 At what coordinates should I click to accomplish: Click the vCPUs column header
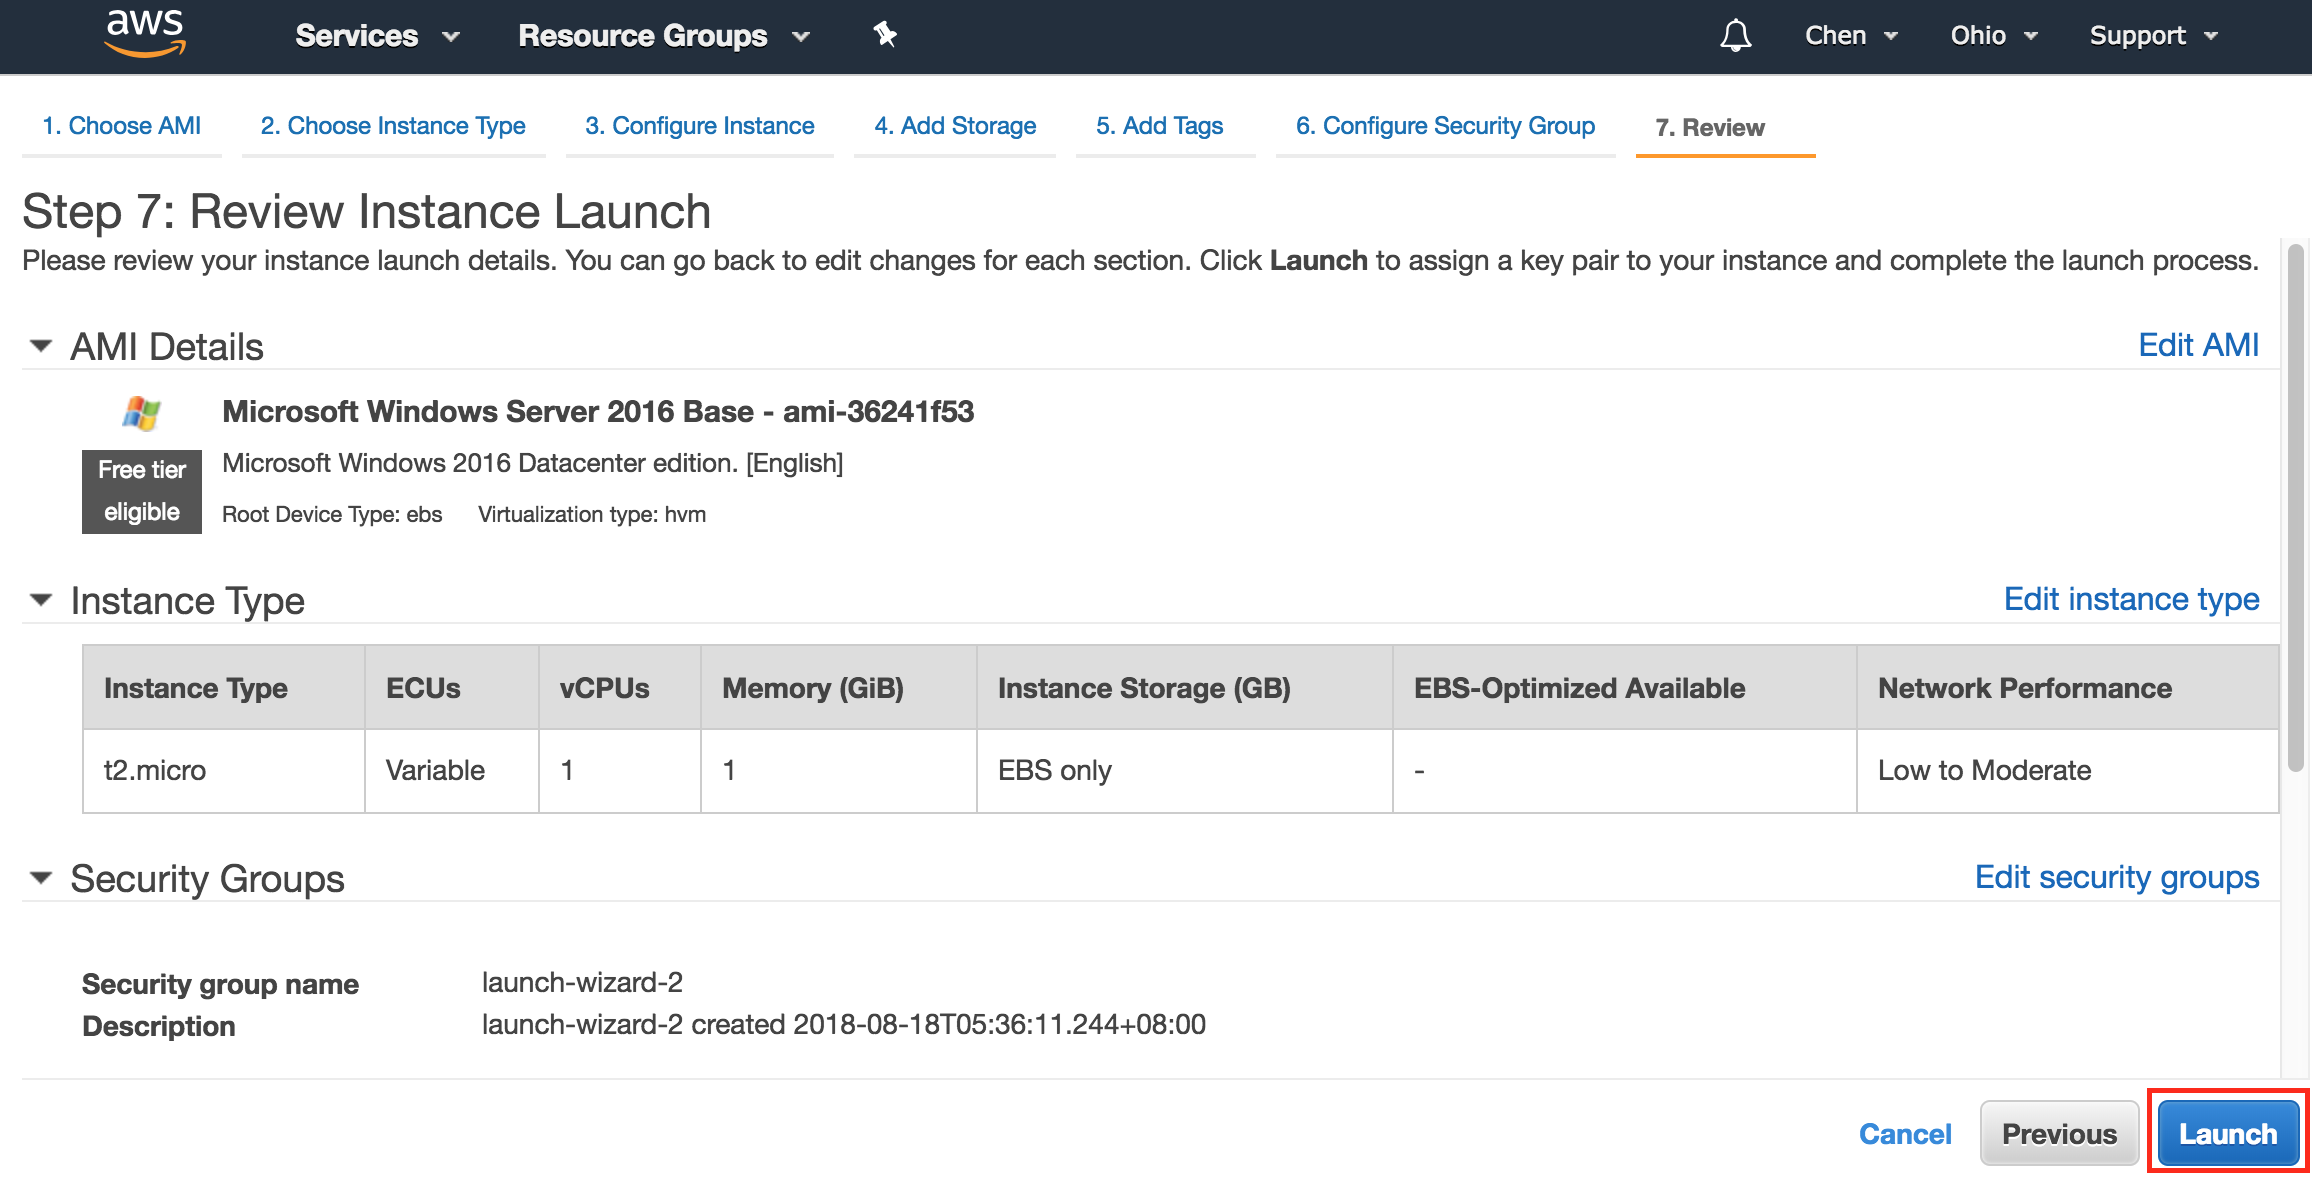point(619,688)
